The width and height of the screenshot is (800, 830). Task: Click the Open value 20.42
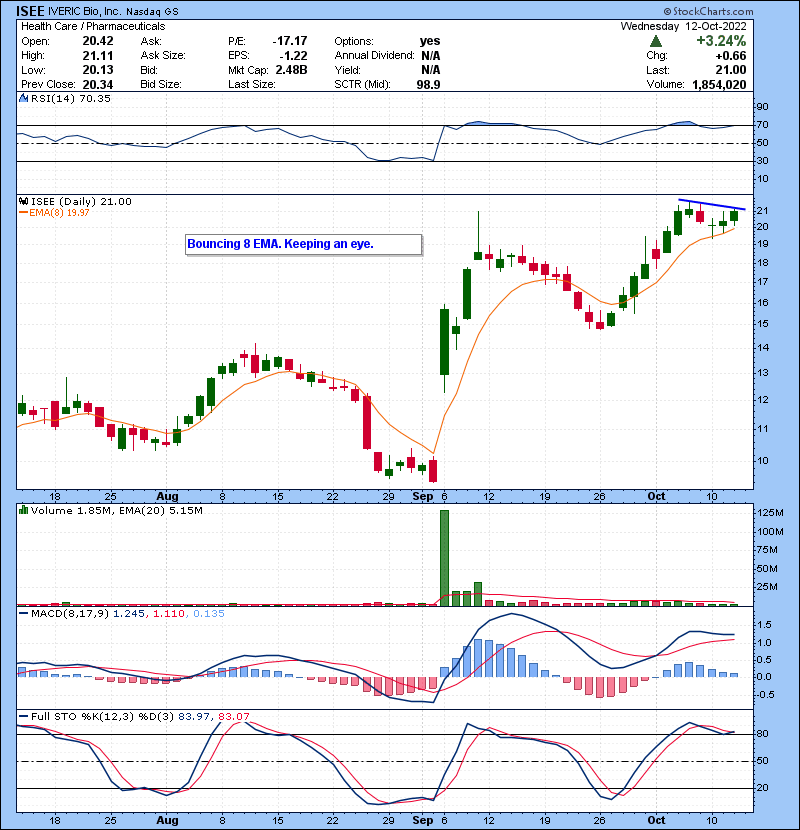click(97, 41)
